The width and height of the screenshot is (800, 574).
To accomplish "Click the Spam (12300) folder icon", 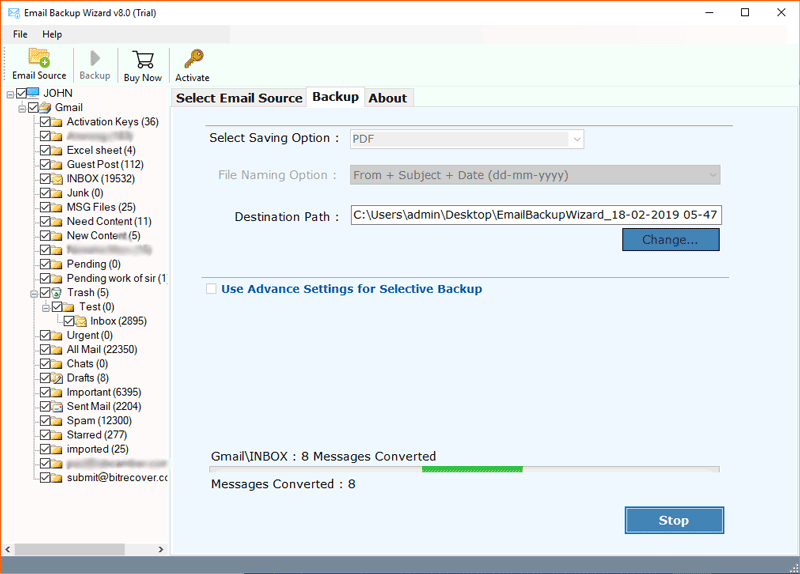I will pyautogui.click(x=57, y=421).
